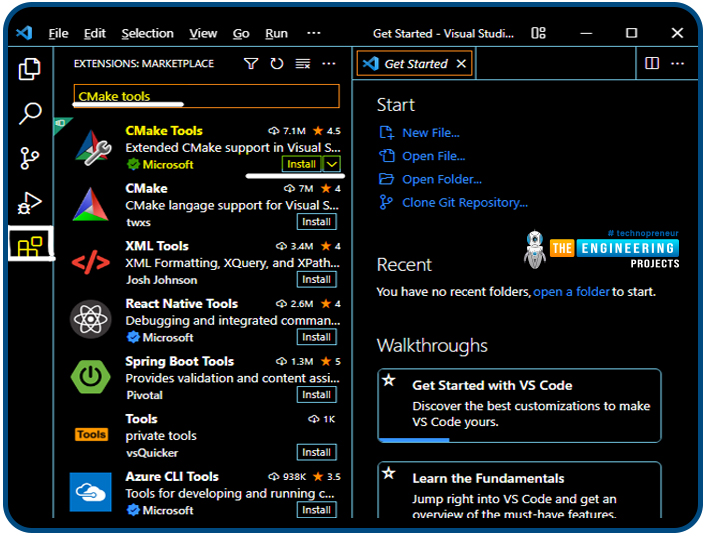Screen dimensions: 705x537
Task: Open the Source Control view
Action: tap(30, 158)
